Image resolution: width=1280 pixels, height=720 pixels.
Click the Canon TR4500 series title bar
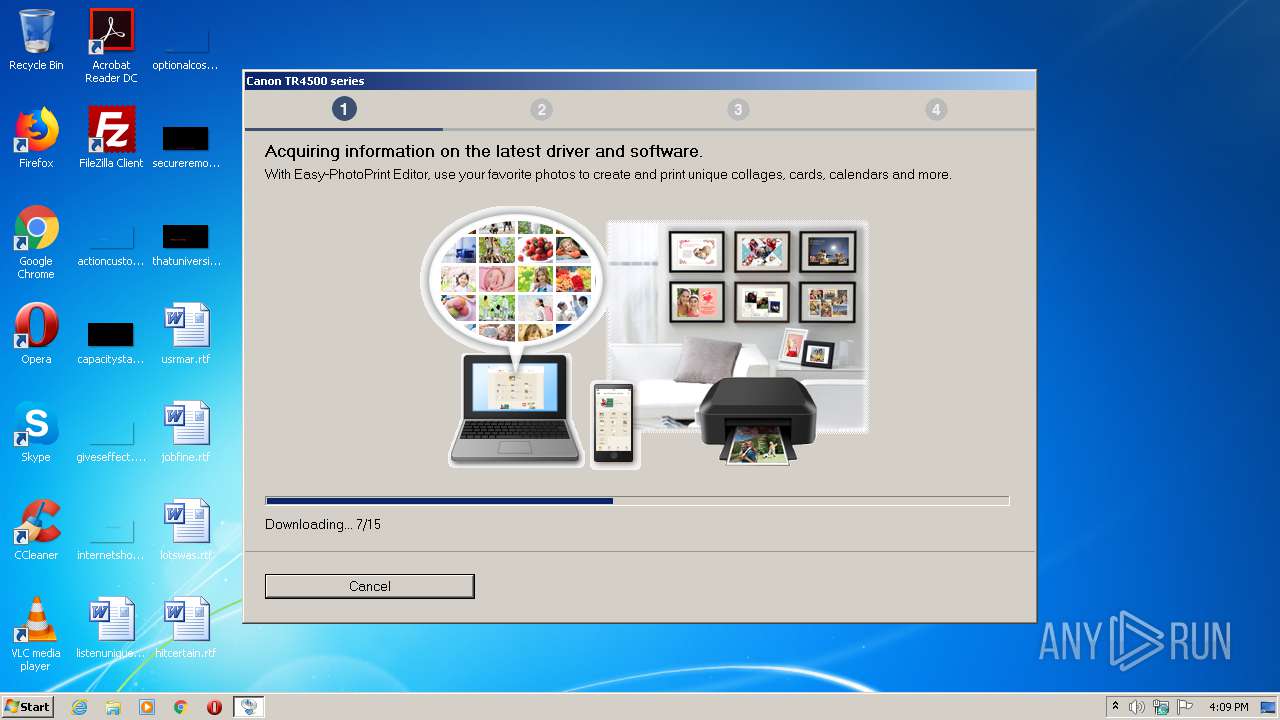coord(640,81)
